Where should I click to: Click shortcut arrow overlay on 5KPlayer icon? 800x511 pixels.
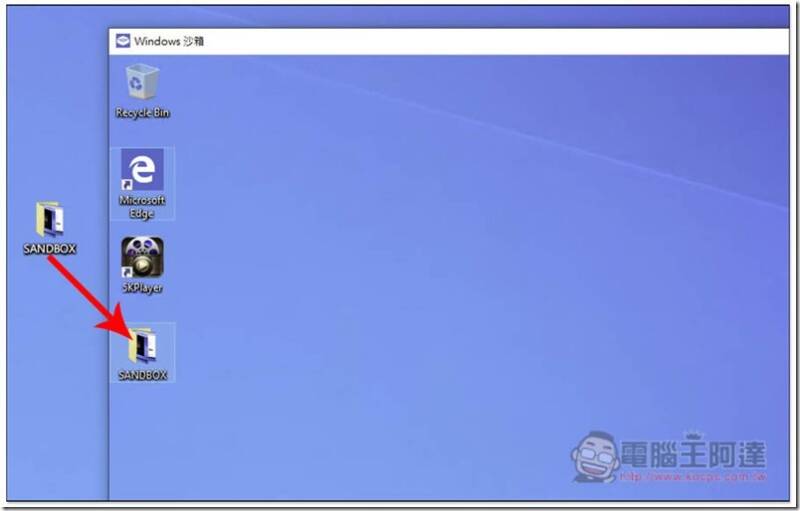[127, 272]
